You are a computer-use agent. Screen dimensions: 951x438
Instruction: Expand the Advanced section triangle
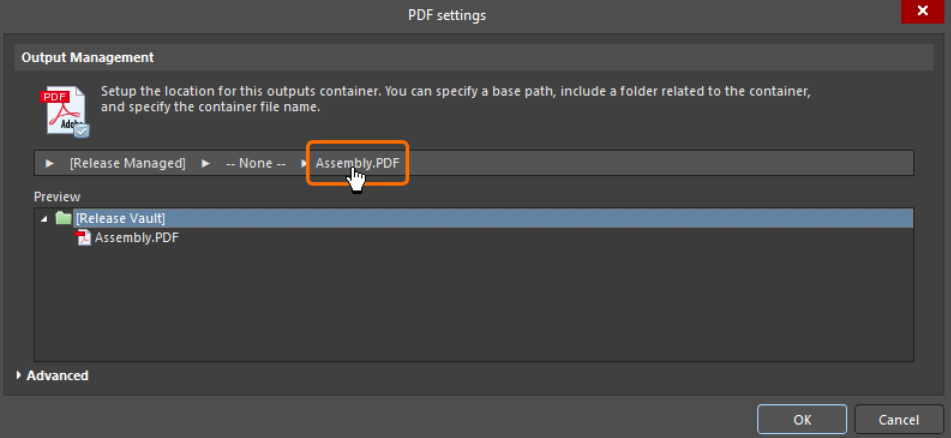(20, 376)
